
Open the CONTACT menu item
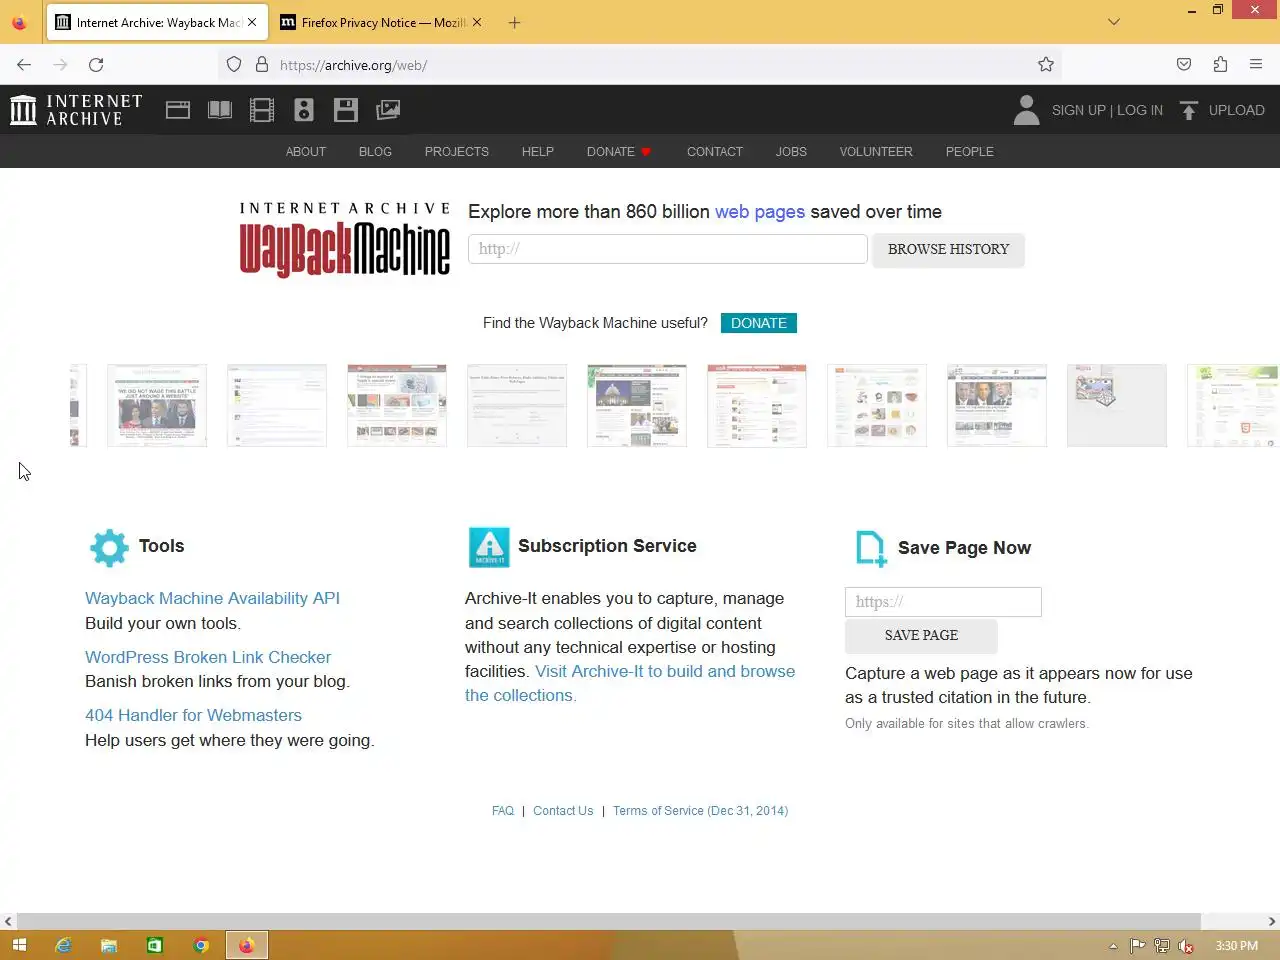[715, 152]
